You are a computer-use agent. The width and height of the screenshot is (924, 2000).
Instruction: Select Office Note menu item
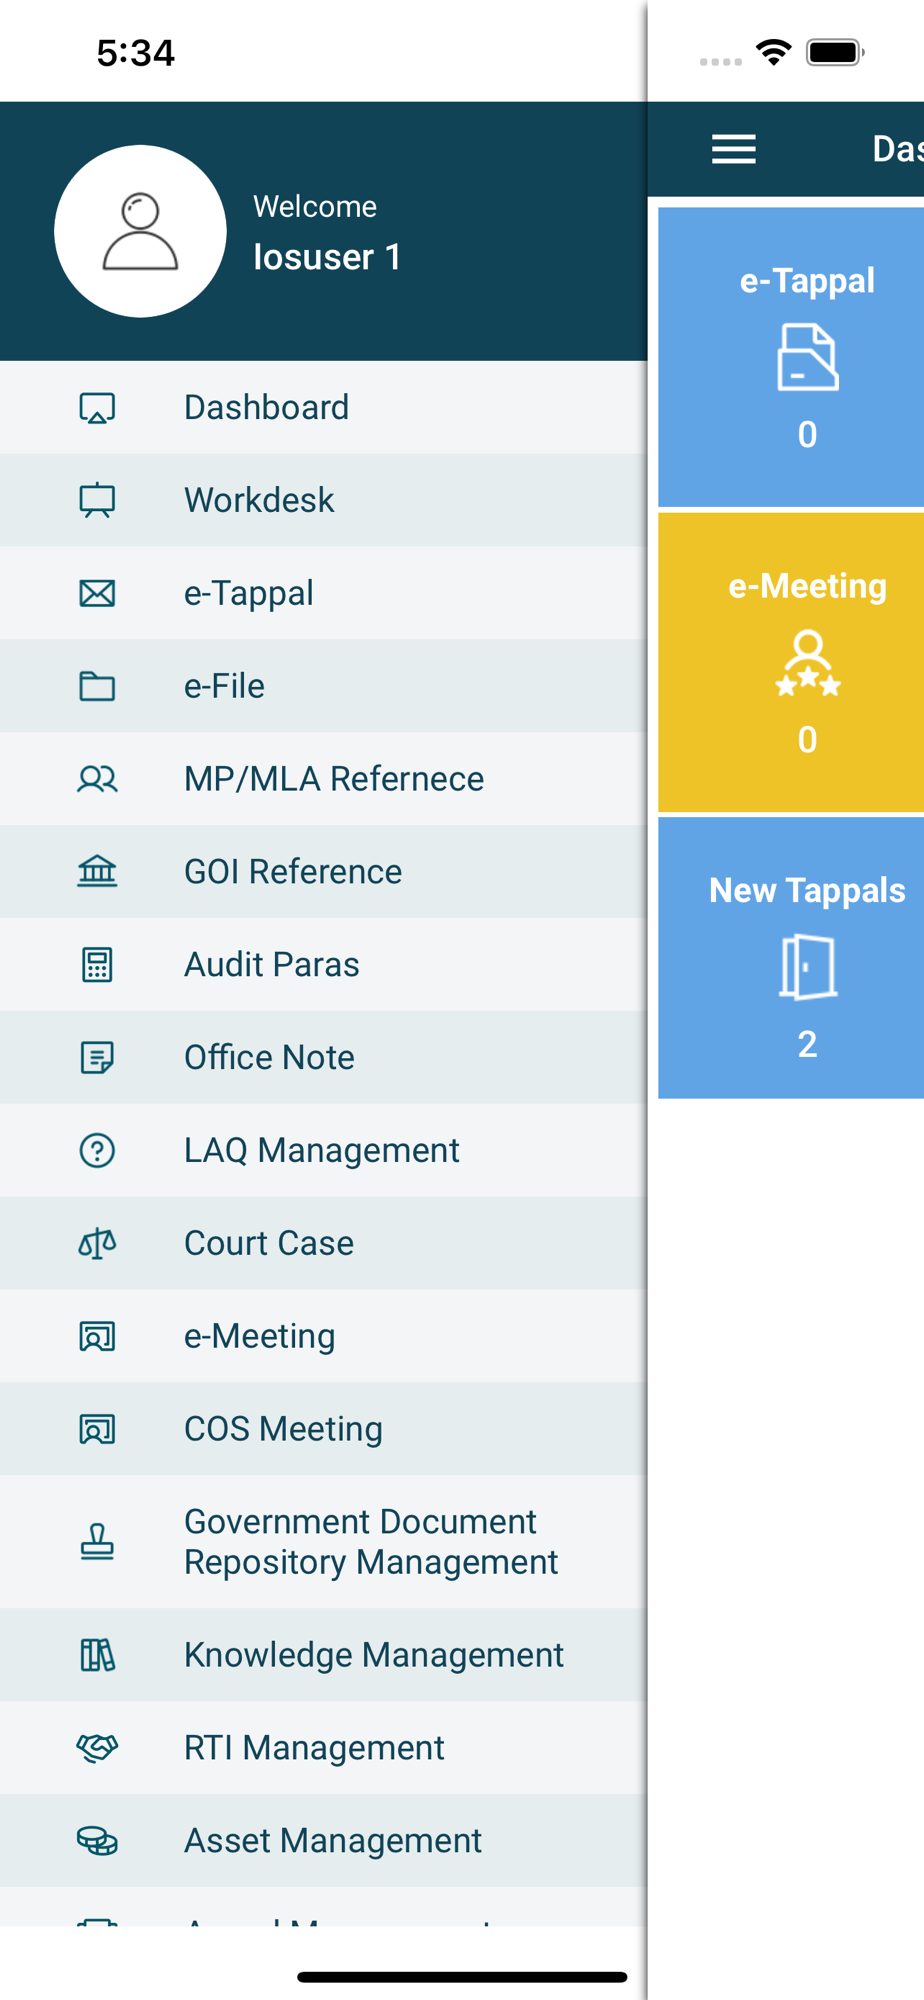323,1057
